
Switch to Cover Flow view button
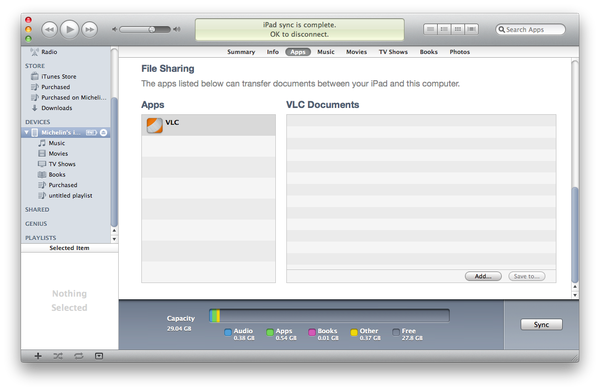coord(471,29)
